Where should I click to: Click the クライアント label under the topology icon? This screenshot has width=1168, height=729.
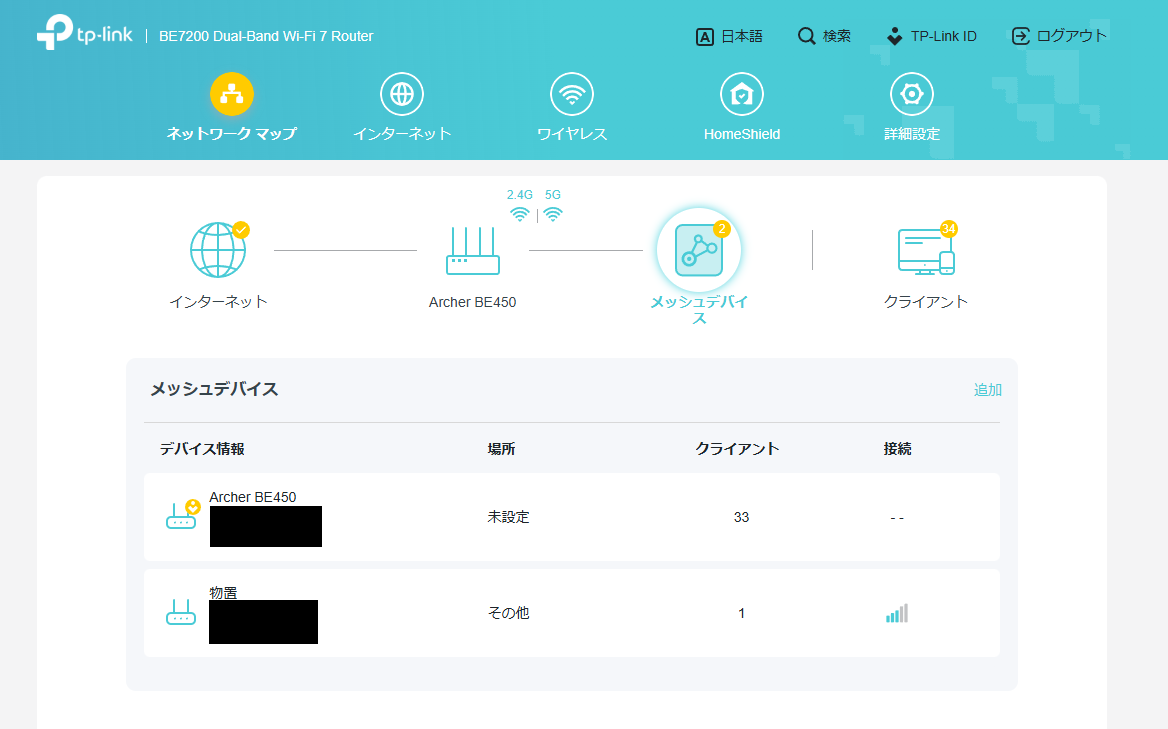(x=926, y=302)
